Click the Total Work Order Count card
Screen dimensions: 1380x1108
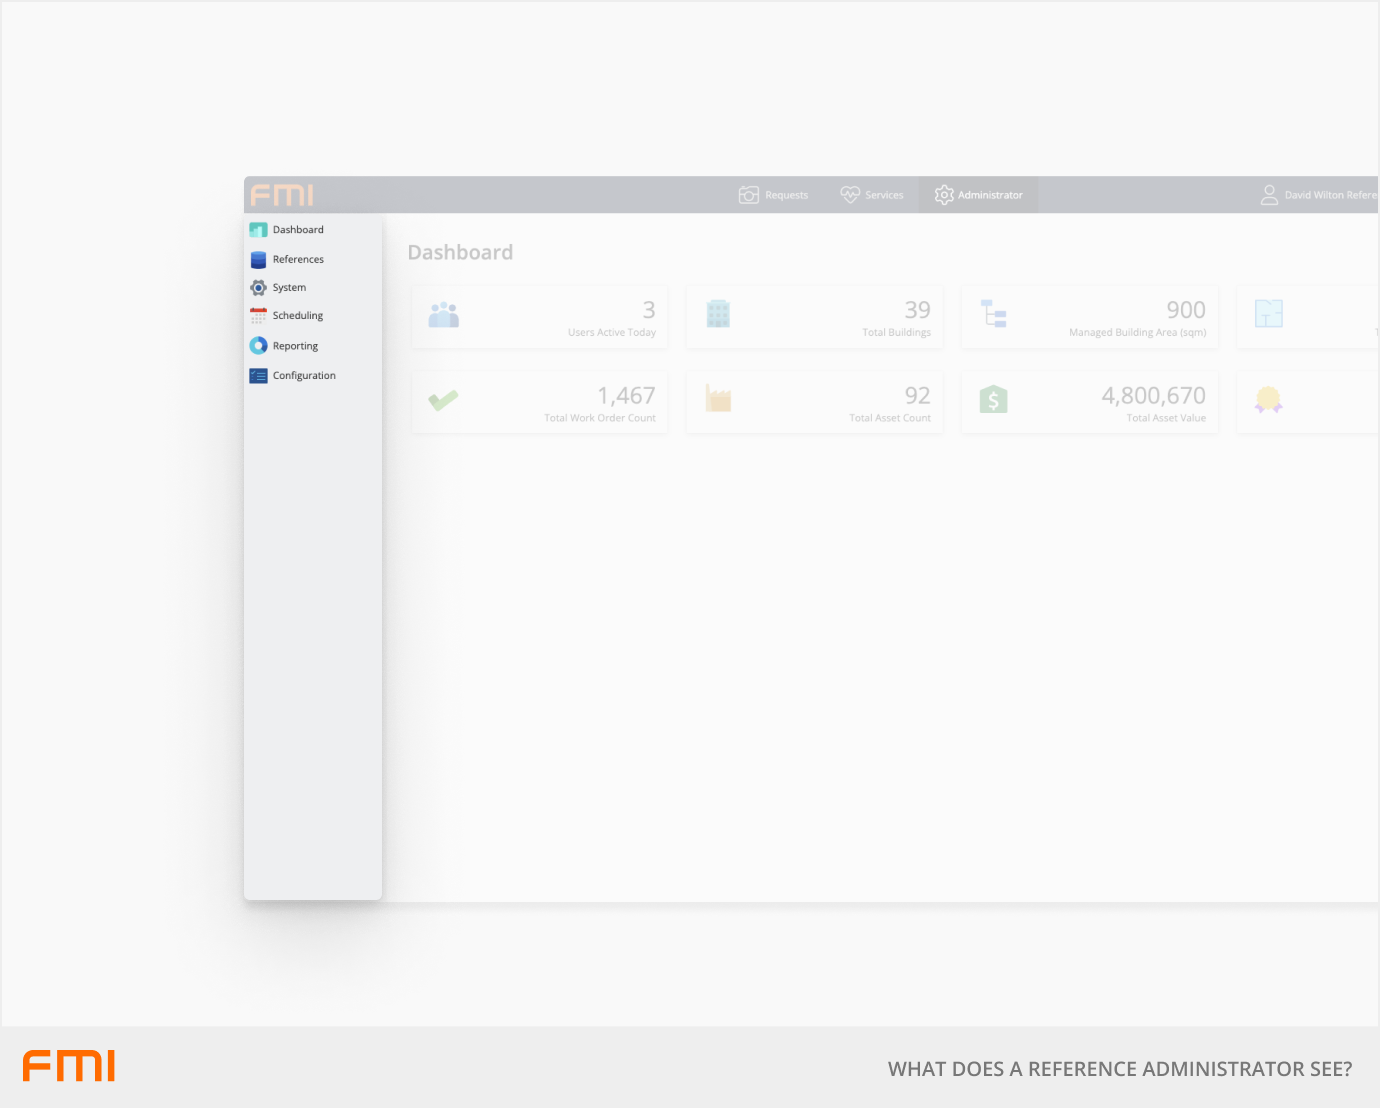tap(540, 402)
